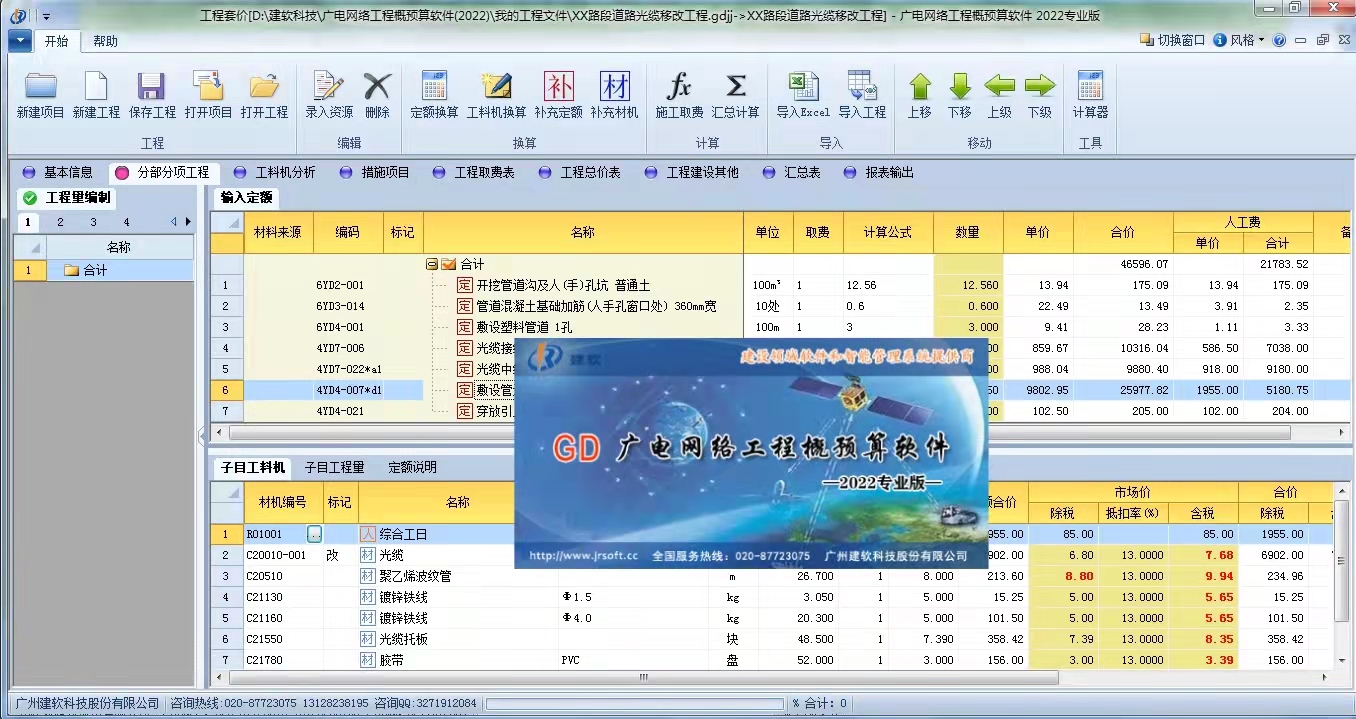1356x719 pixels.
Task: Collapse the 合计 tree node in quota table
Action: pos(431,264)
